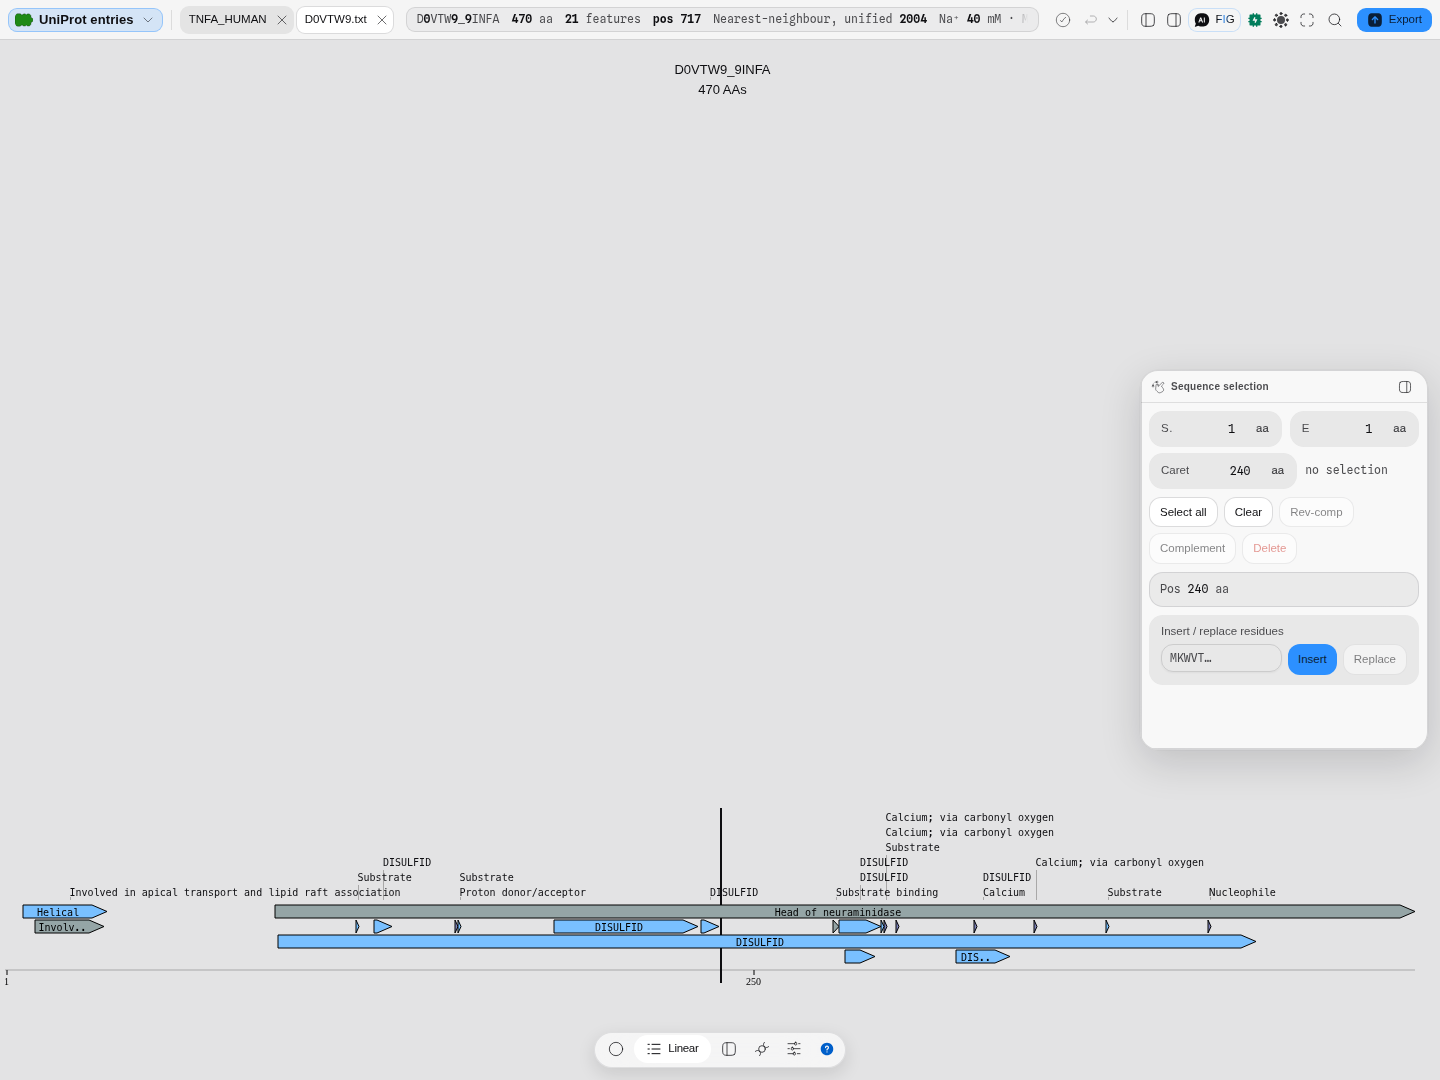The width and height of the screenshot is (1440, 1080).
Task: Click the green lightning badge icon
Action: 1255,20
